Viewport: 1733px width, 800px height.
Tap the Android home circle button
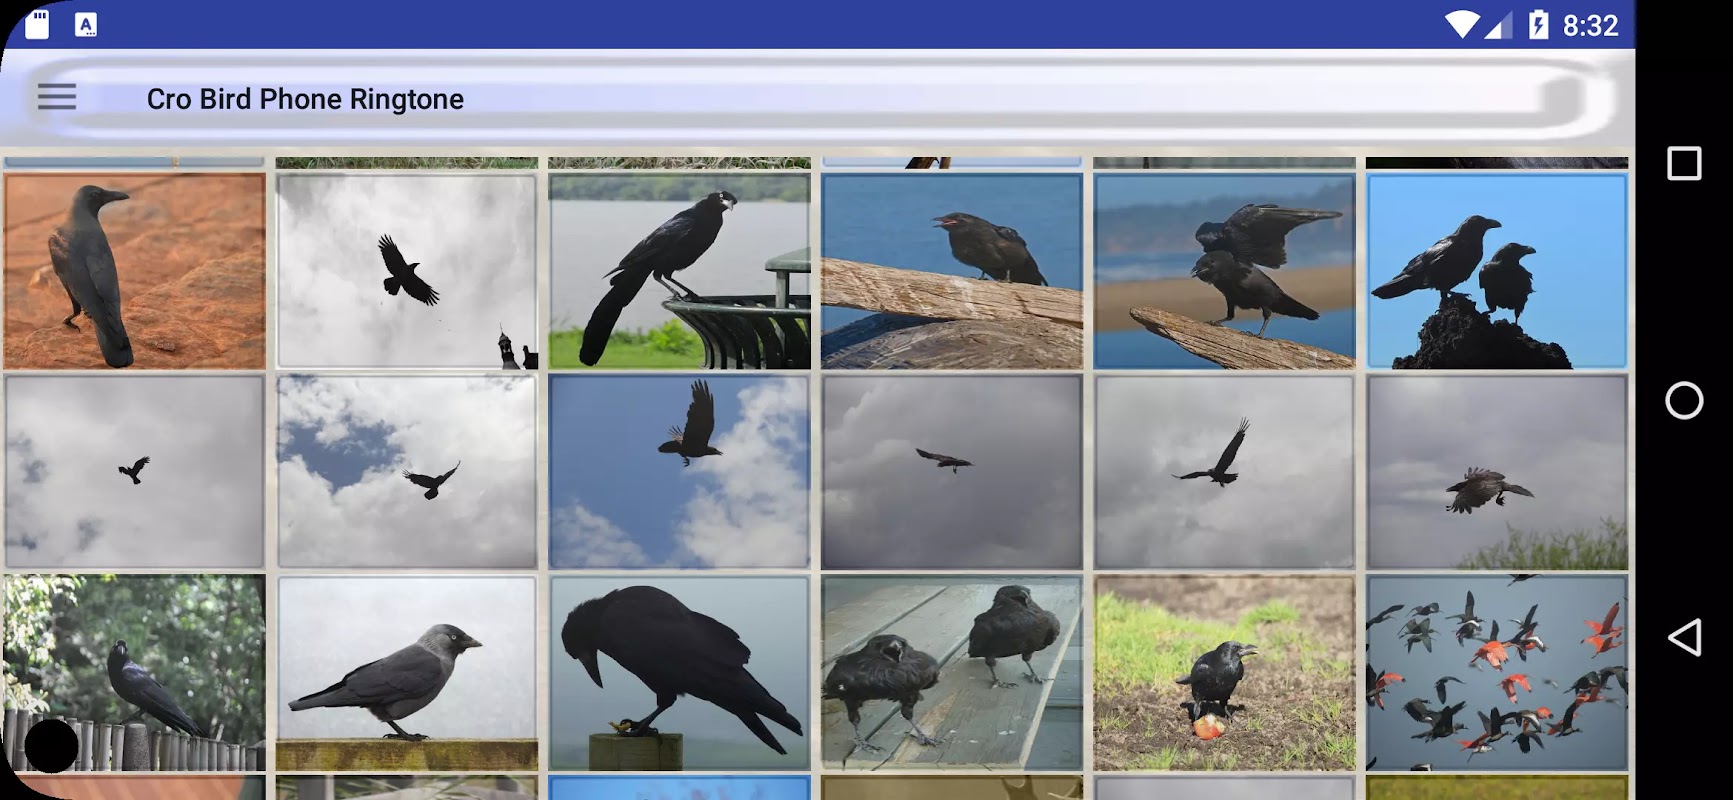pos(1684,400)
